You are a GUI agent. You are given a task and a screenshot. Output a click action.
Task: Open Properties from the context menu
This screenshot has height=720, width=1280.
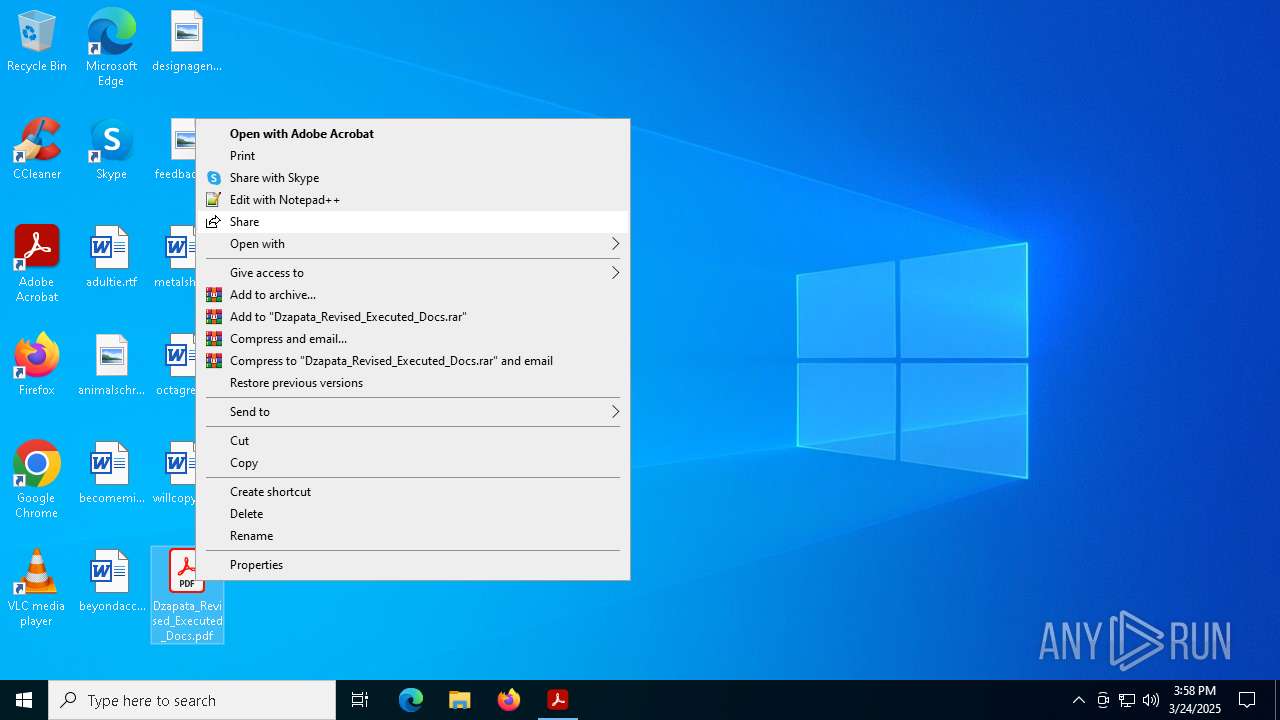click(413, 565)
